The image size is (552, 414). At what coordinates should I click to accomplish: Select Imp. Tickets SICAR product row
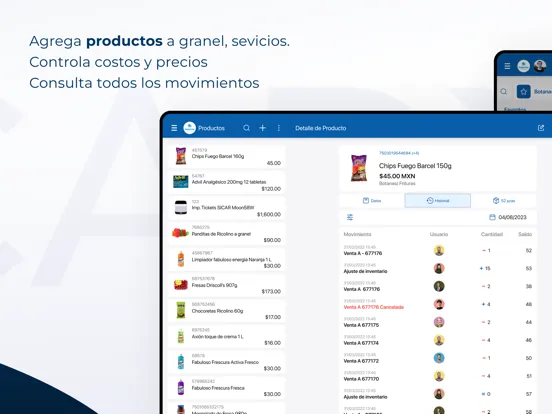pos(226,208)
